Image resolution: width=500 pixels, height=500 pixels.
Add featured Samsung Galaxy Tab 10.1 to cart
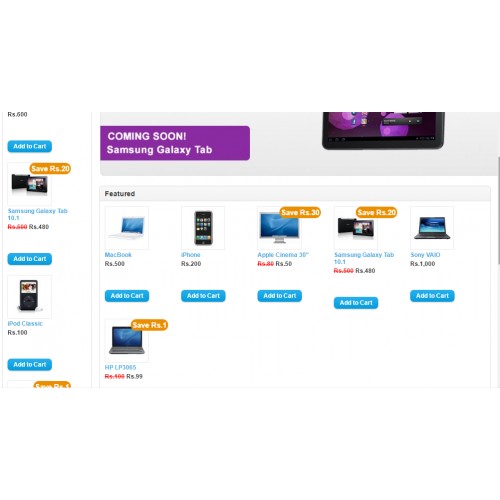coord(356,303)
